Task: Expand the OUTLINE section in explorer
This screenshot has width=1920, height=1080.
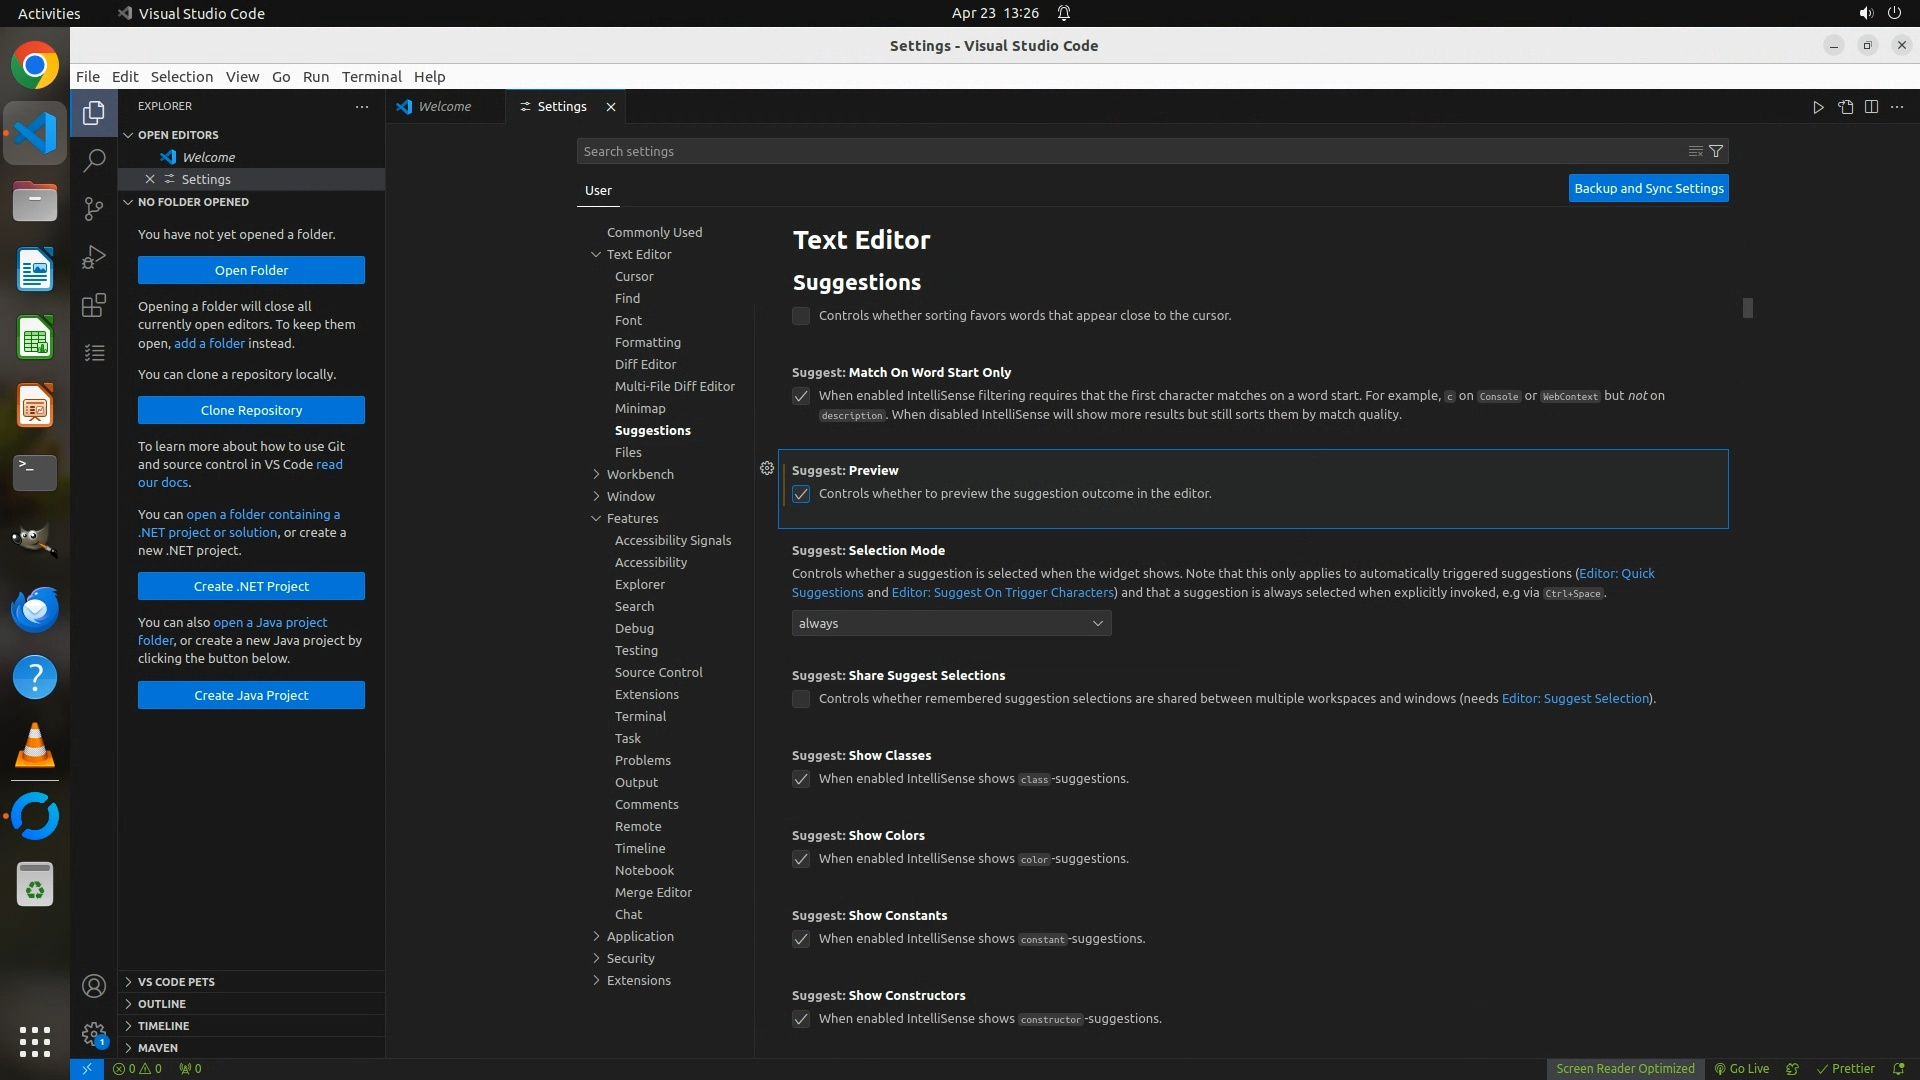Action: point(162,1003)
